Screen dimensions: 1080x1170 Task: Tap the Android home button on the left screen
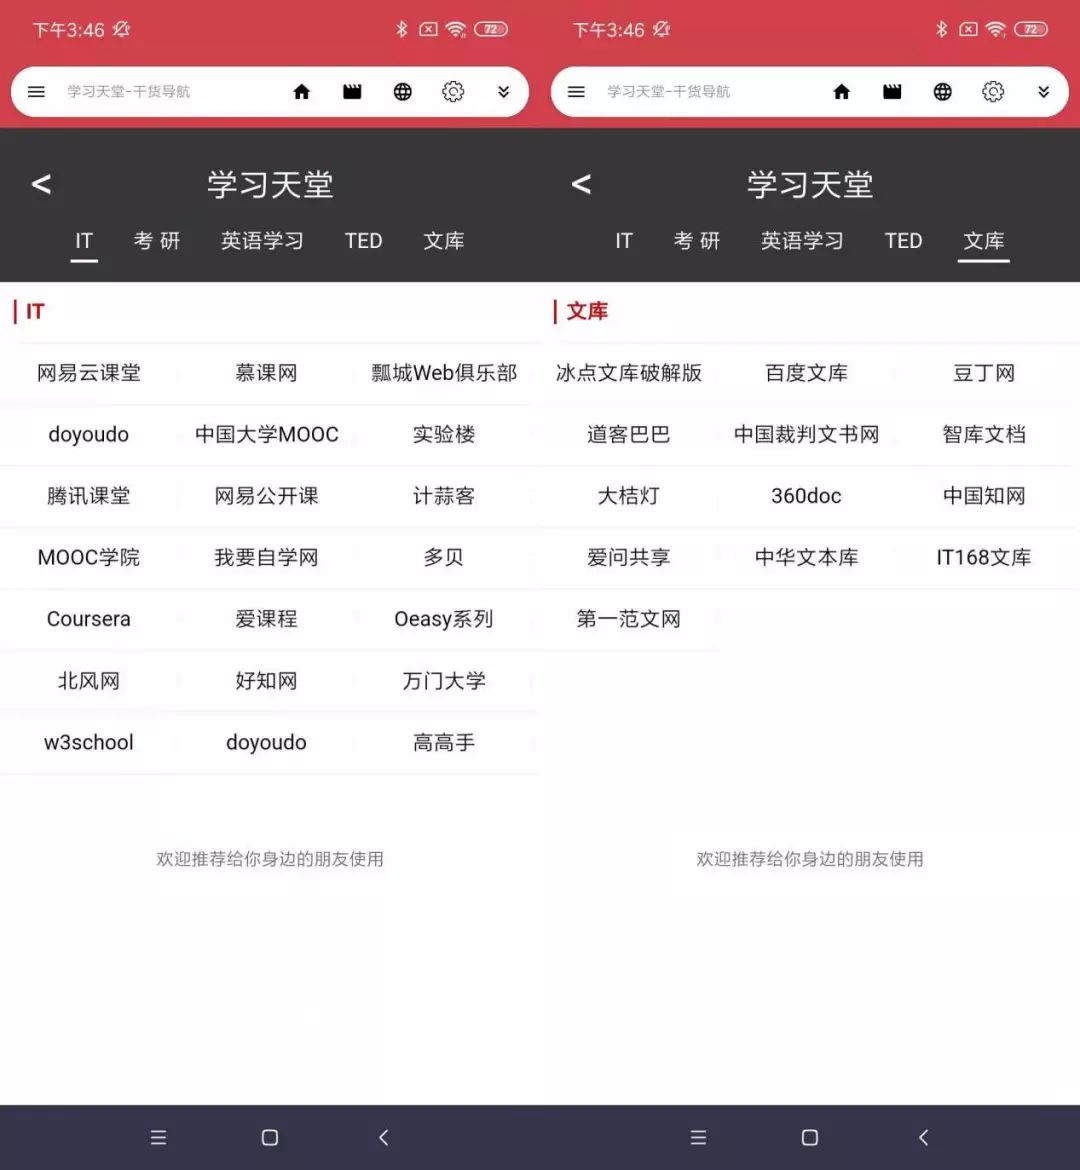point(270,1137)
